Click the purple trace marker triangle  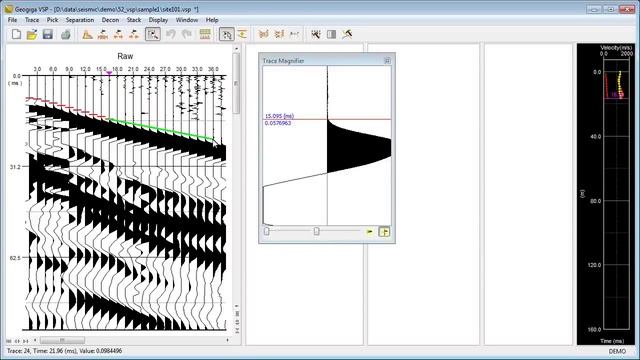tap(109, 73)
